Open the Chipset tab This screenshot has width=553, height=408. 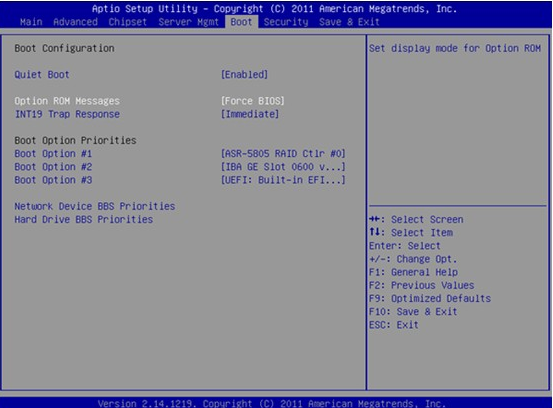click(127, 22)
